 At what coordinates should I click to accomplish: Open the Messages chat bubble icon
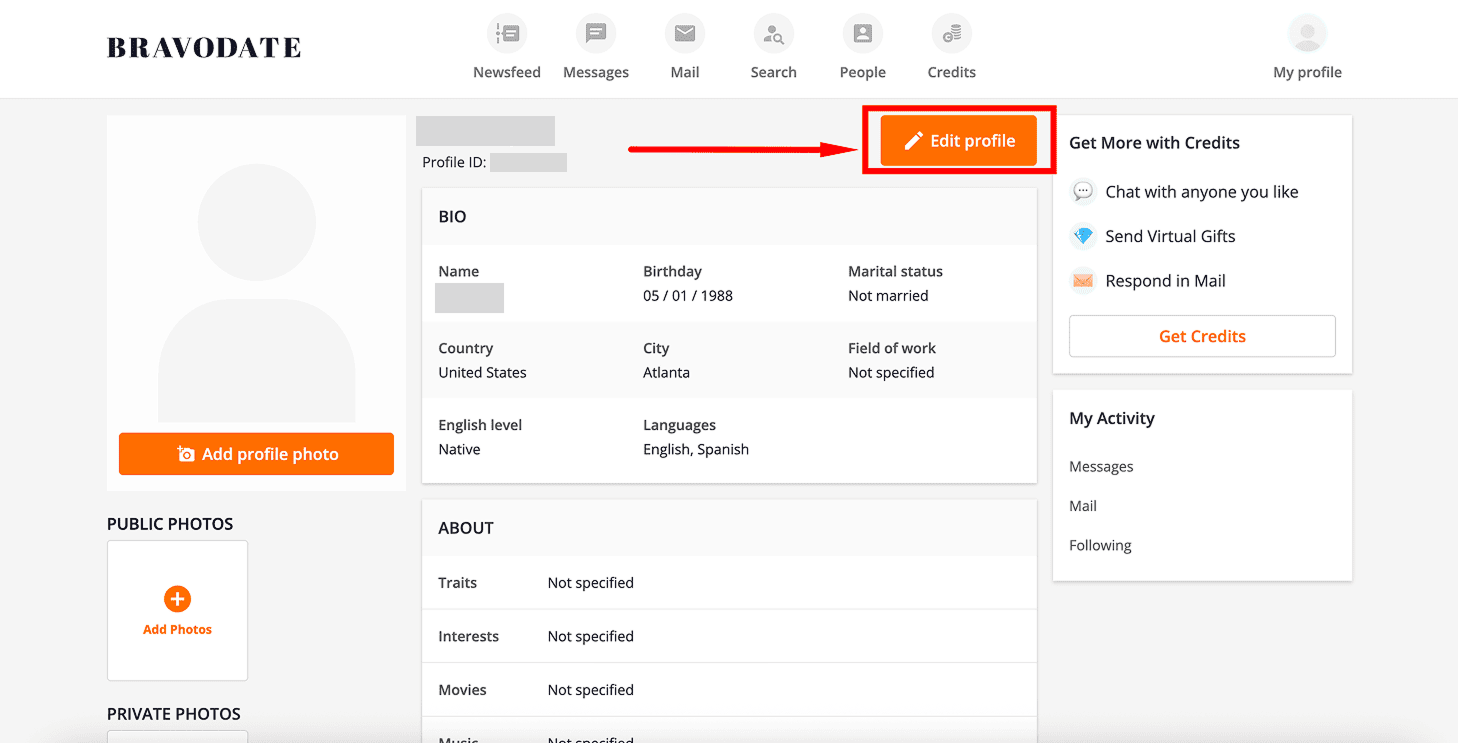coord(596,32)
